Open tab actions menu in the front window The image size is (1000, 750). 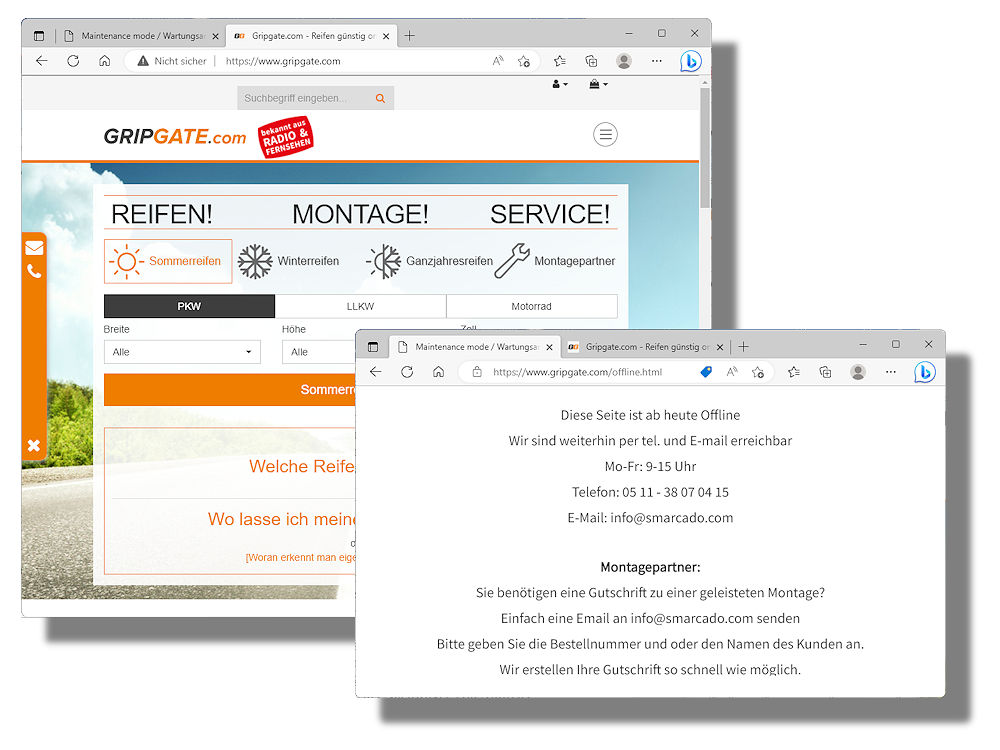coord(373,347)
